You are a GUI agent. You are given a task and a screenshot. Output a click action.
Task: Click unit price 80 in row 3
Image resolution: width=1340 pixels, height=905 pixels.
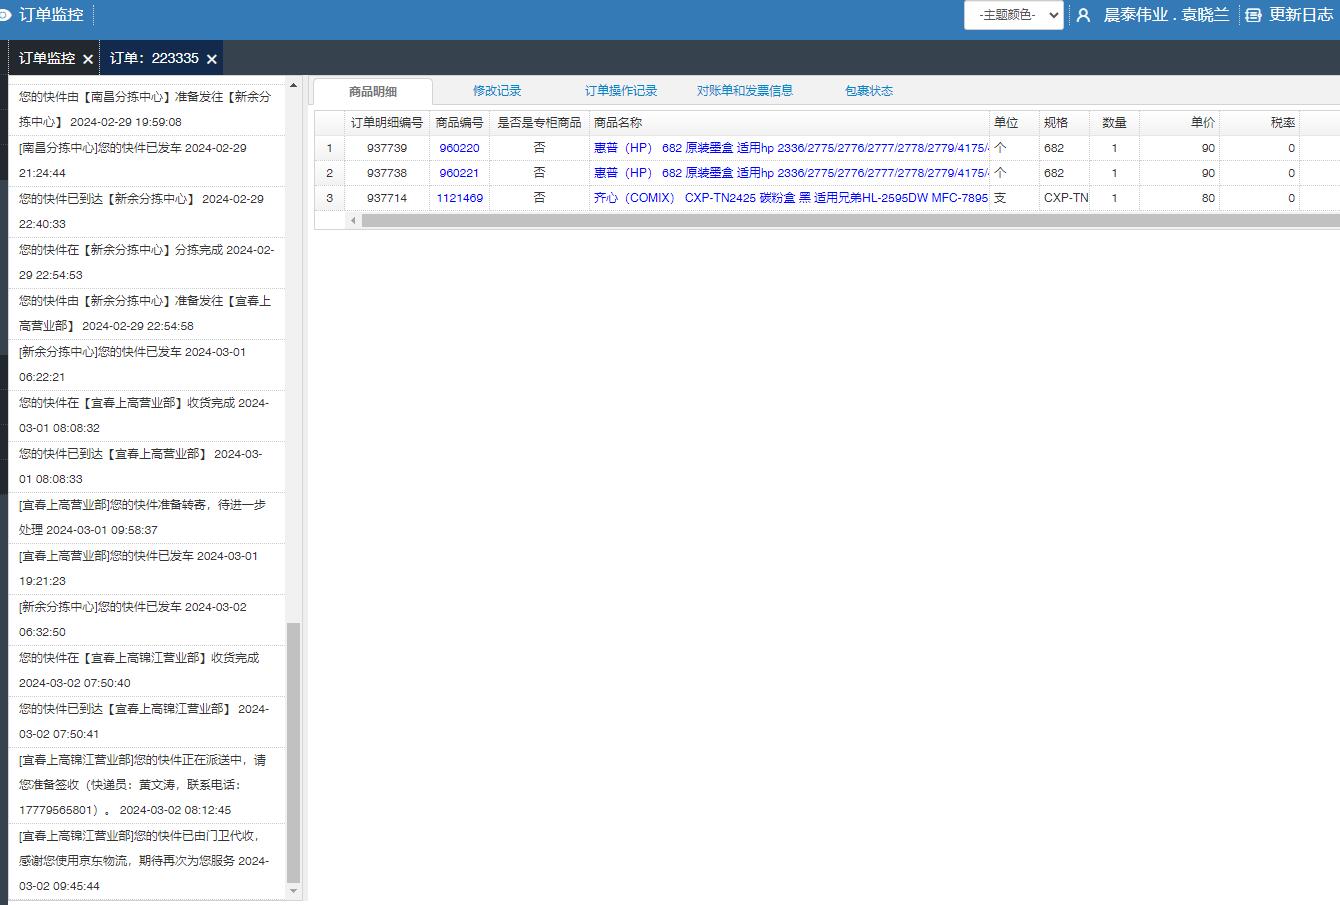tap(1179, 198)
